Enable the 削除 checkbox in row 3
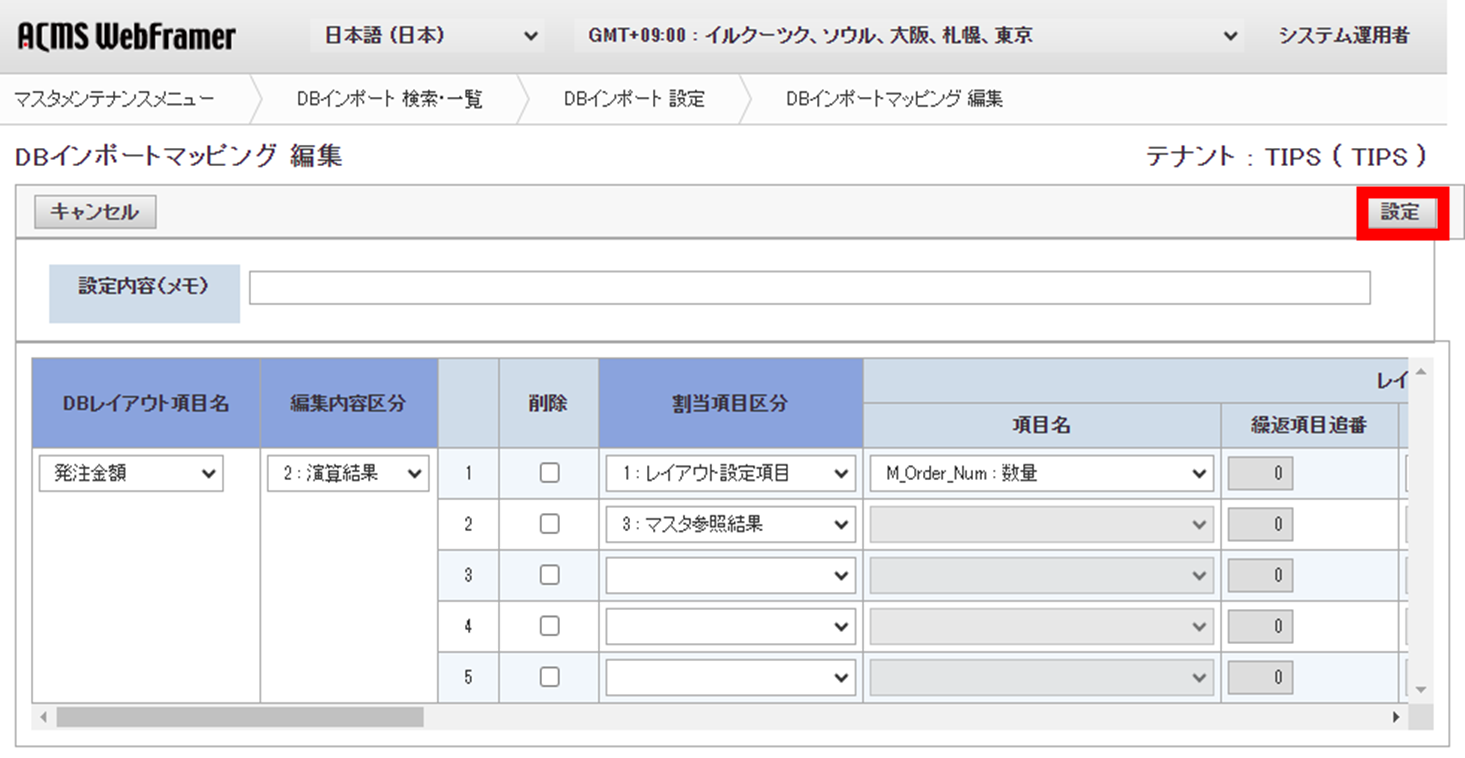This screenshot has height=758, width=1465. coord(548,574)
